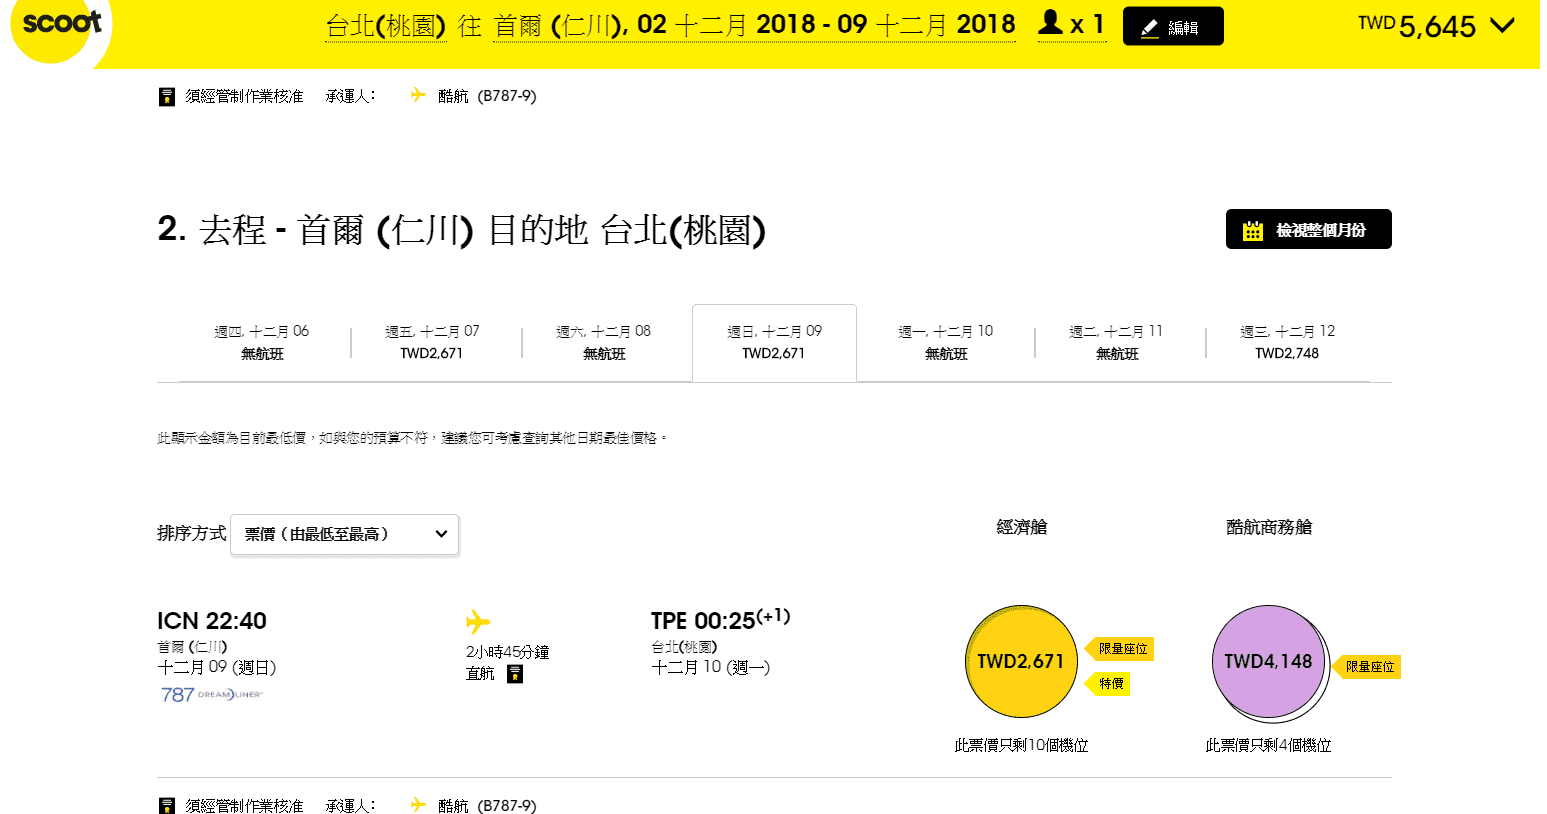Click the bottom 酷航 carrier airplane icon
Viewport: 1547px width, 814px height.
click(x=418, y=804)
